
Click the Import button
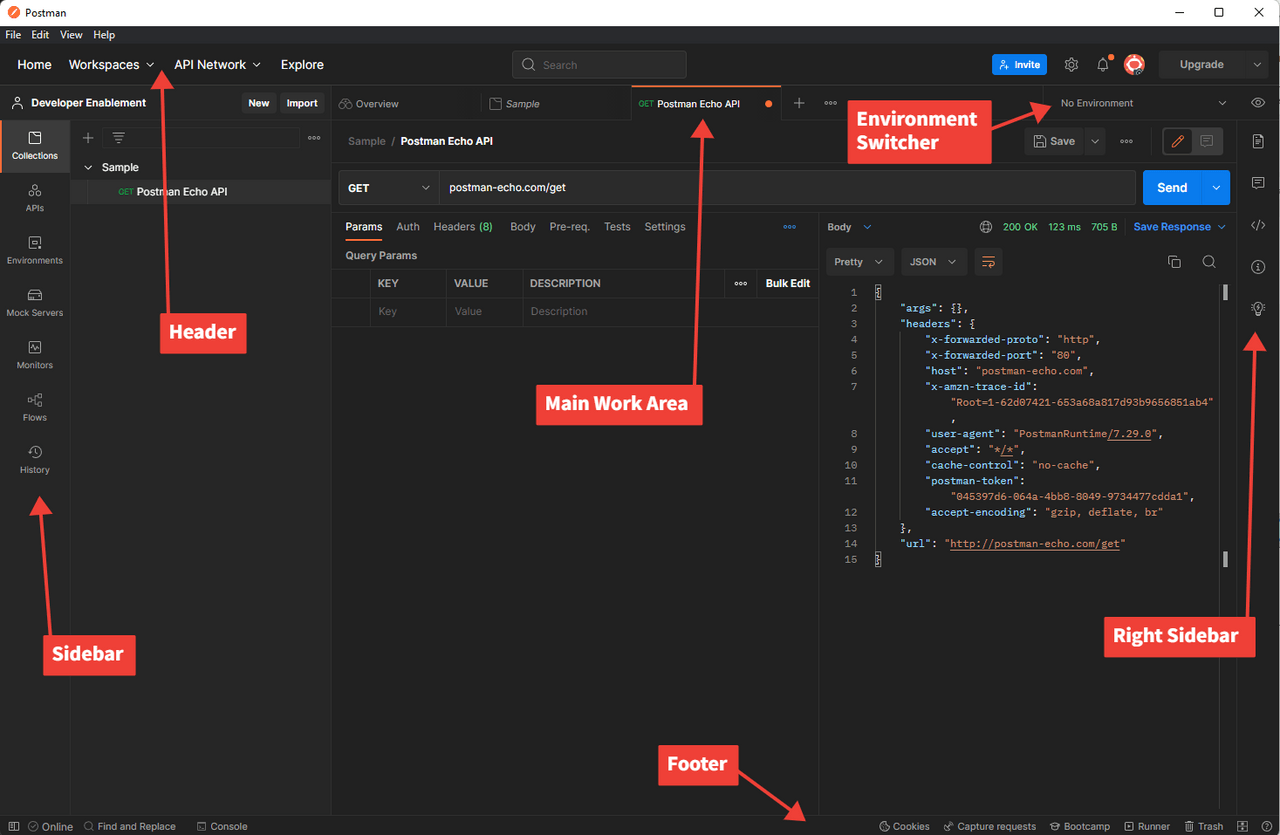(302, 103)
